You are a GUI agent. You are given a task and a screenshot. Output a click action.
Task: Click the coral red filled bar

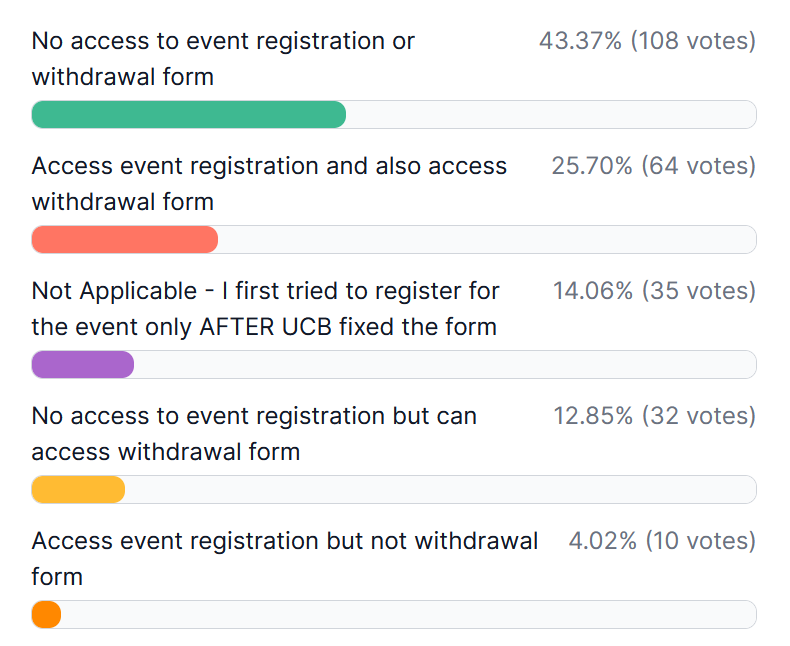tap(125, 240)
